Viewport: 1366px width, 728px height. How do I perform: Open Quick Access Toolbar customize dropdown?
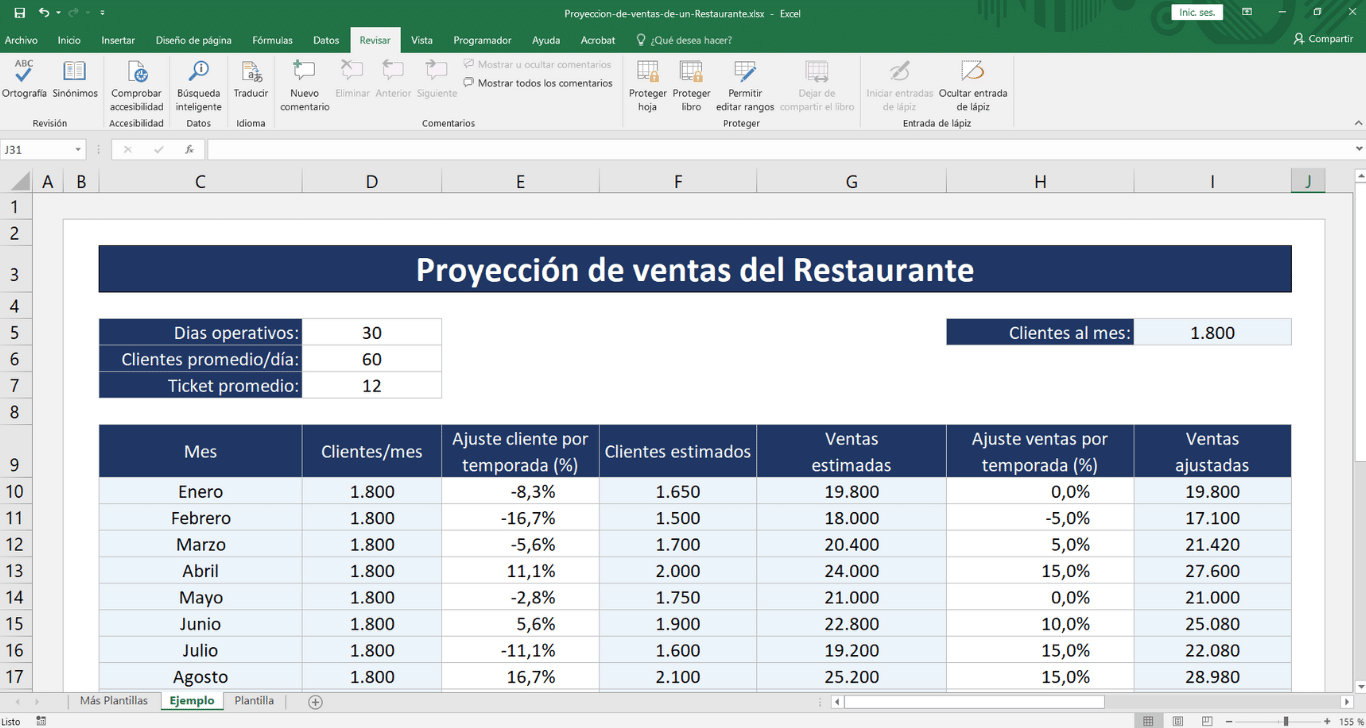point(103,13)
